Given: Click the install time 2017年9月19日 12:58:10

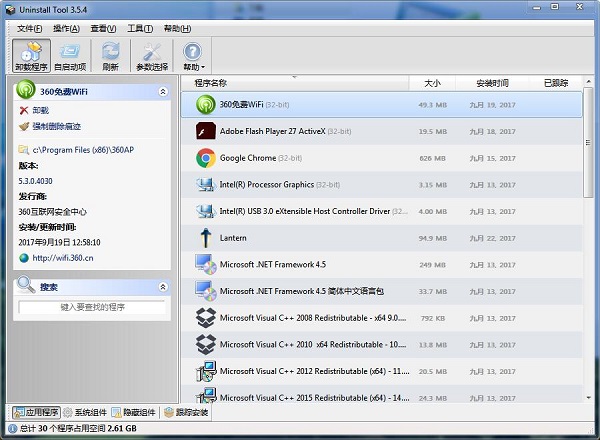Looking at the screenshot, I should (59, 242).
